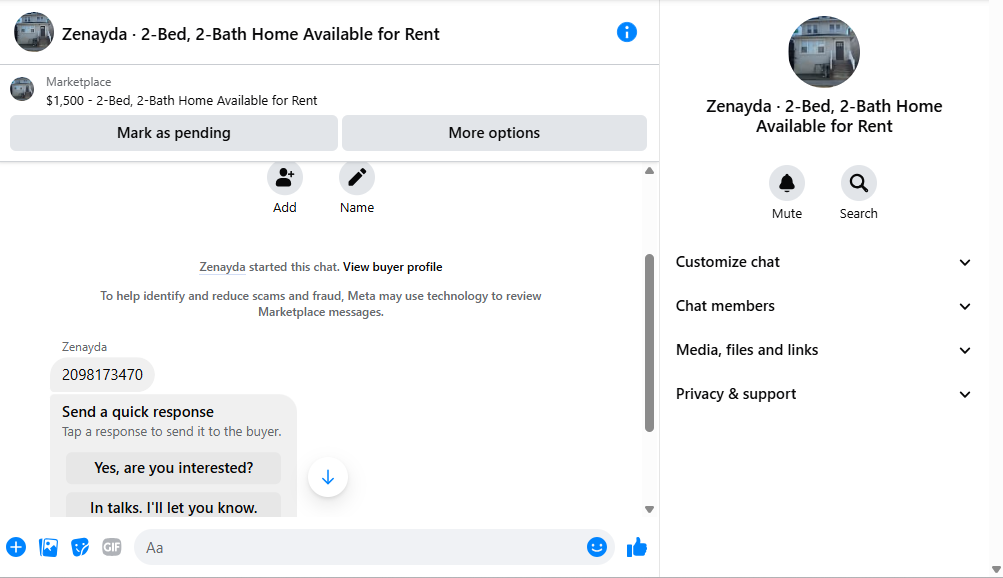Image resolution: width=1003 pixels, height=578 pixels.
Task: Select the message '2098173470'
Action: 102,375
